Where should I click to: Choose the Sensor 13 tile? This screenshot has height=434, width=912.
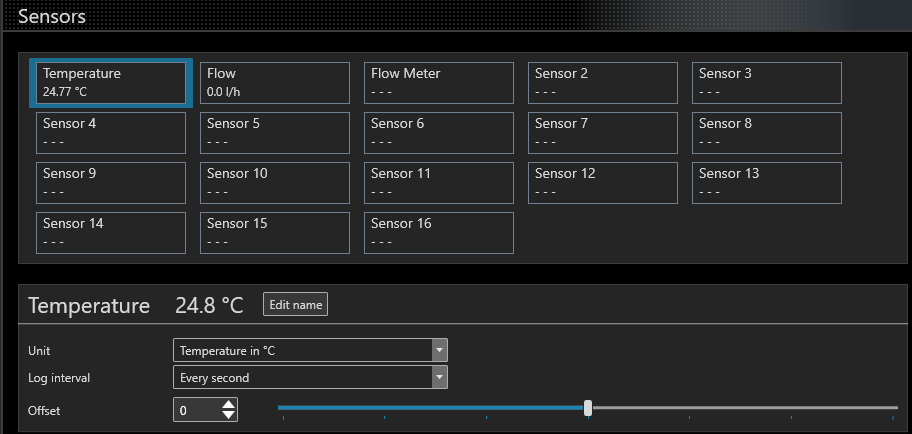[x=767, y=183]
